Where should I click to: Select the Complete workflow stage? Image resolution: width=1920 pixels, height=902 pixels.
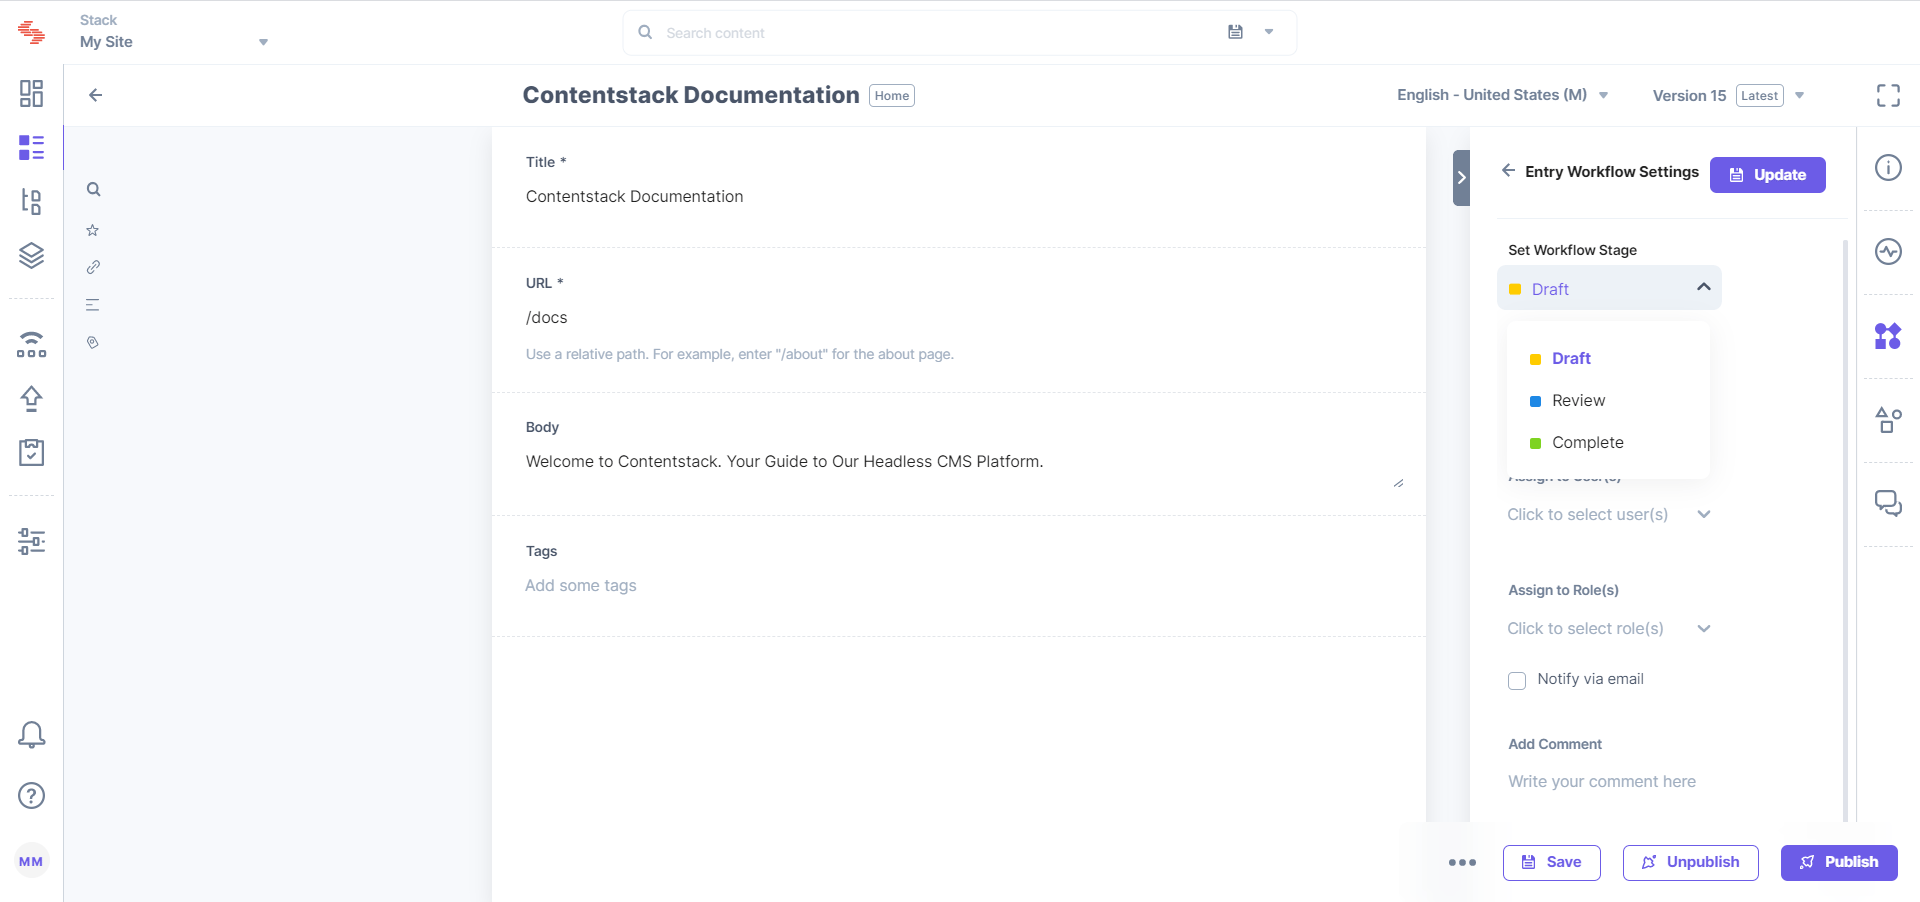[1588, 442]
